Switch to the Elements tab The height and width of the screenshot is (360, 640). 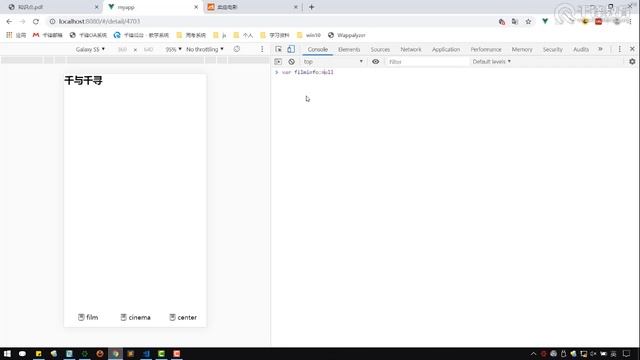(x=349, y=49)
